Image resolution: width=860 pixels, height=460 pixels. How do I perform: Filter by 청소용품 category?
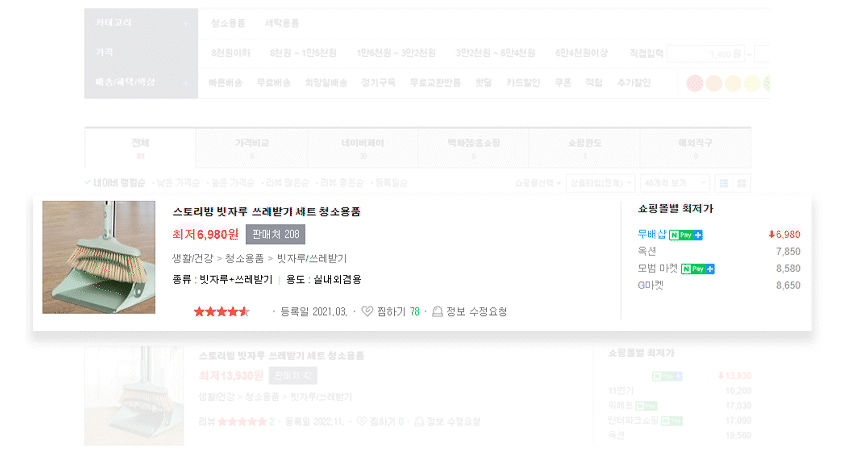tap(228, 23)
